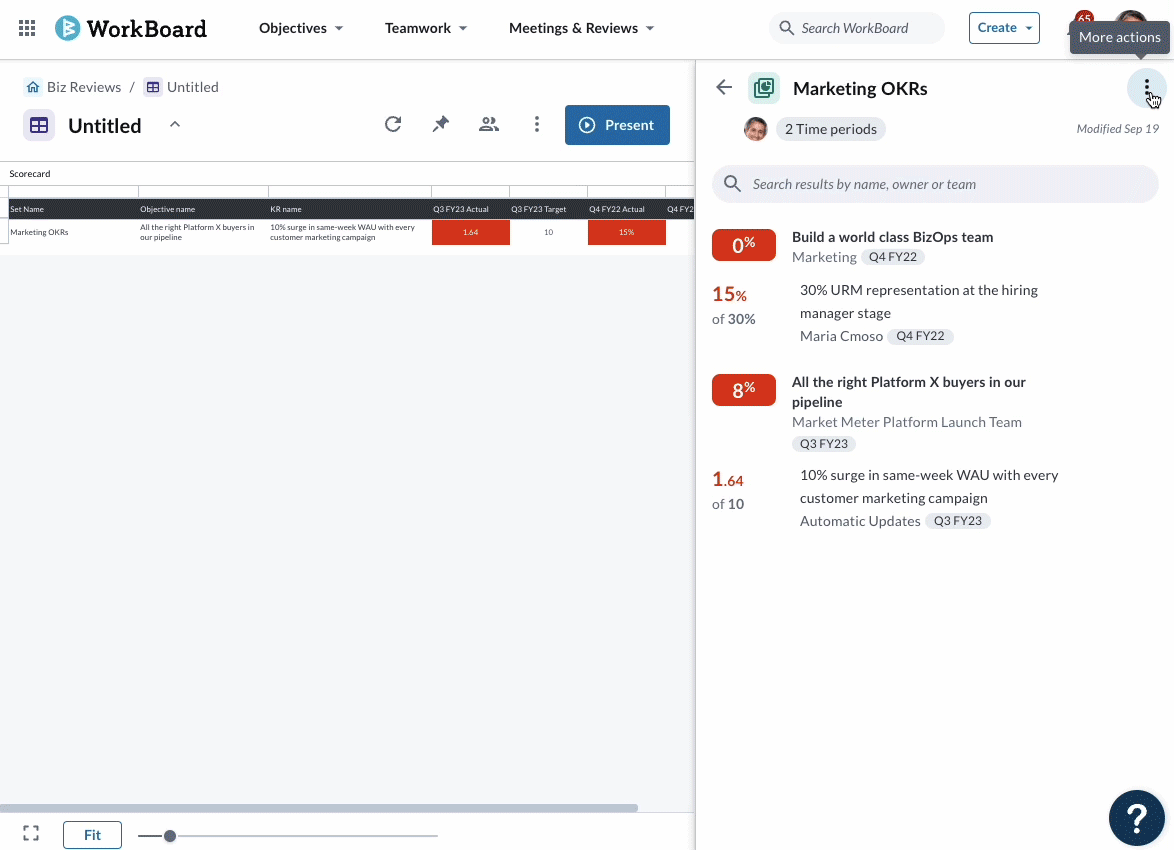Open the help question mark button

coord(1137,819)
